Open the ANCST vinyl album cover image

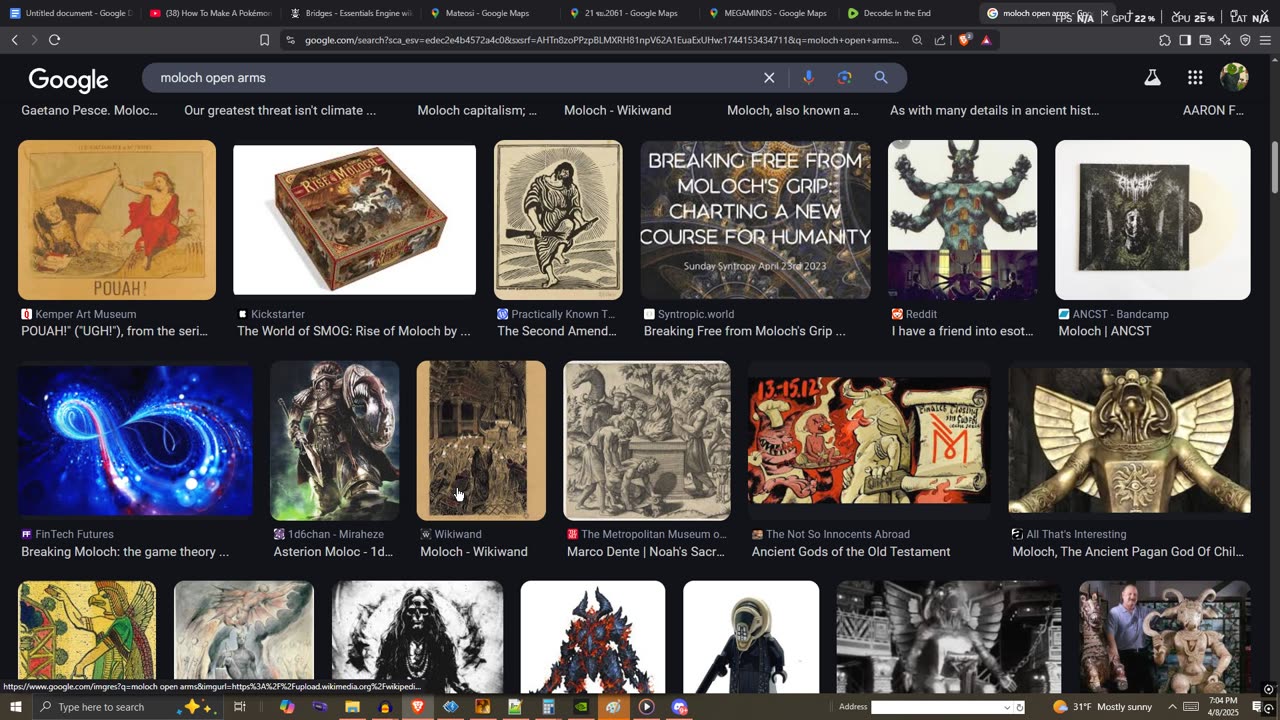pos(1152,220)
